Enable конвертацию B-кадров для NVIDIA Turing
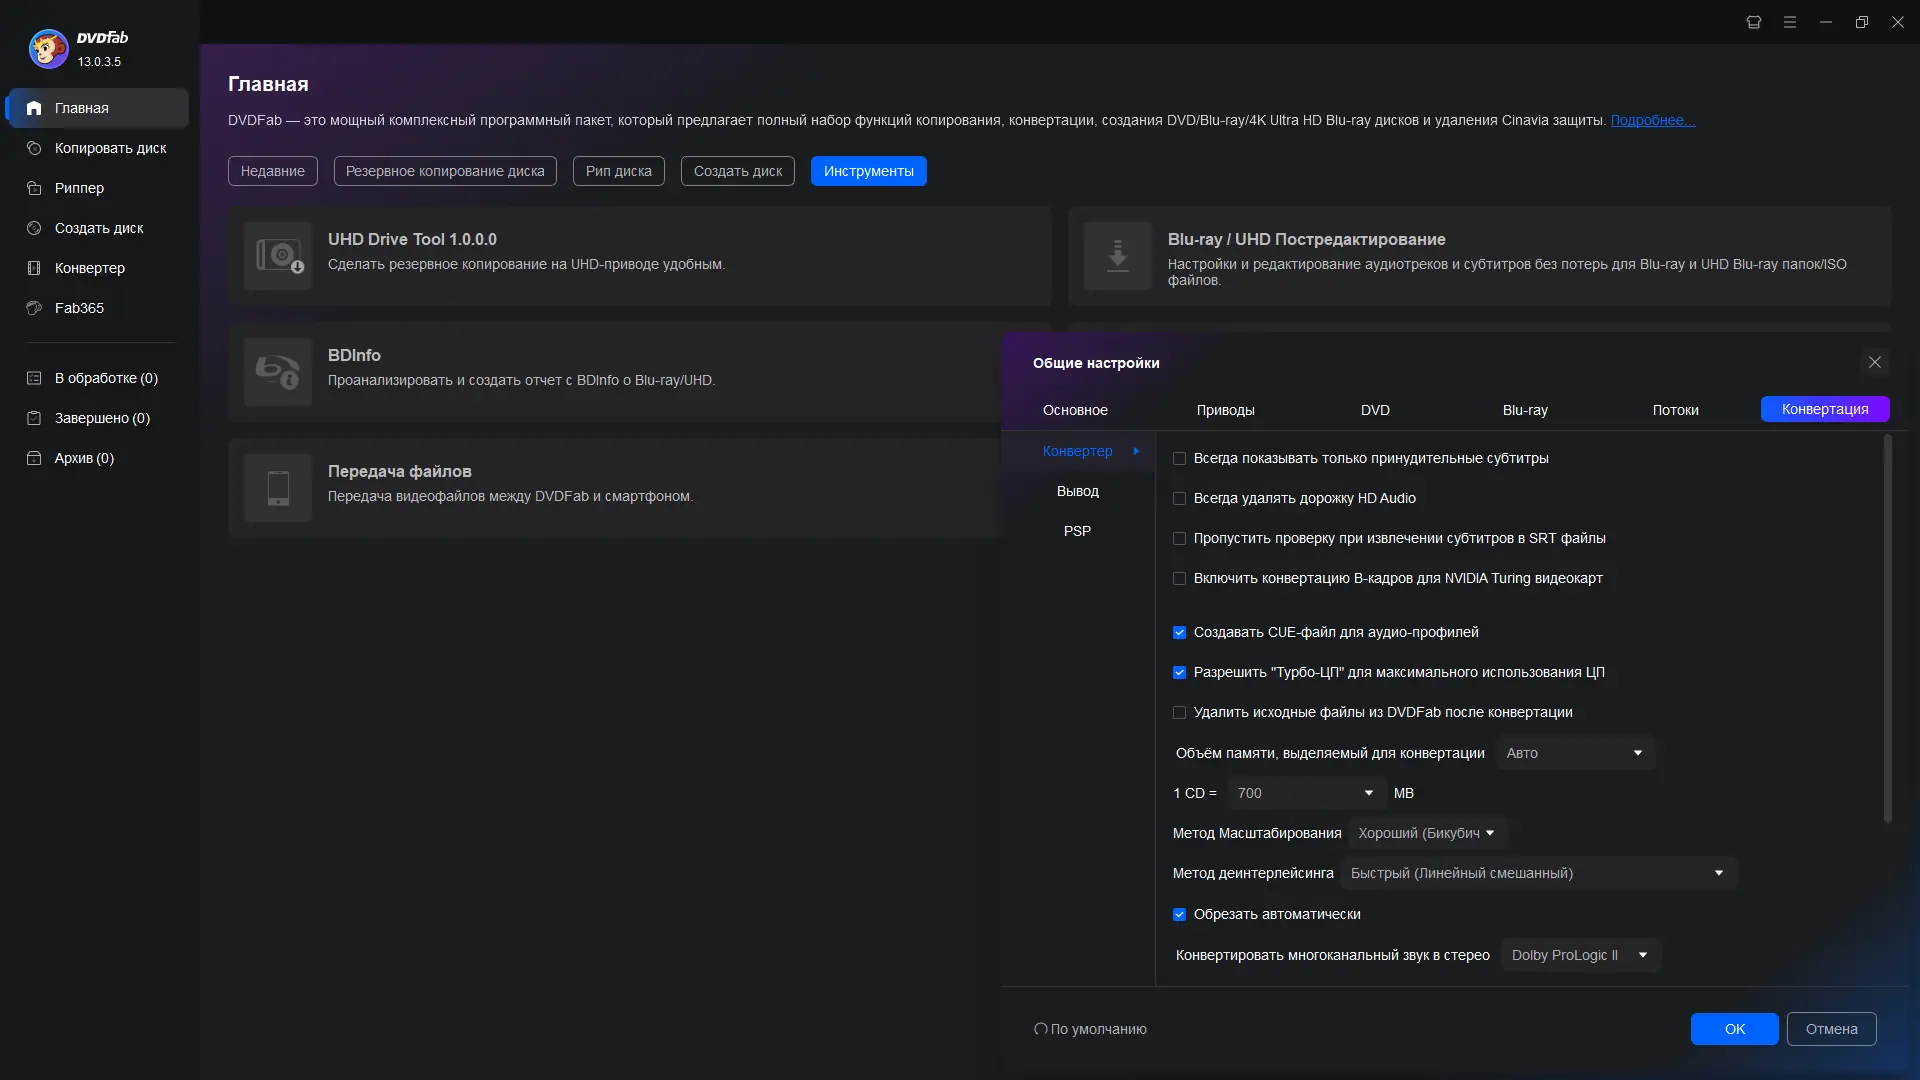 point(1179,579)
